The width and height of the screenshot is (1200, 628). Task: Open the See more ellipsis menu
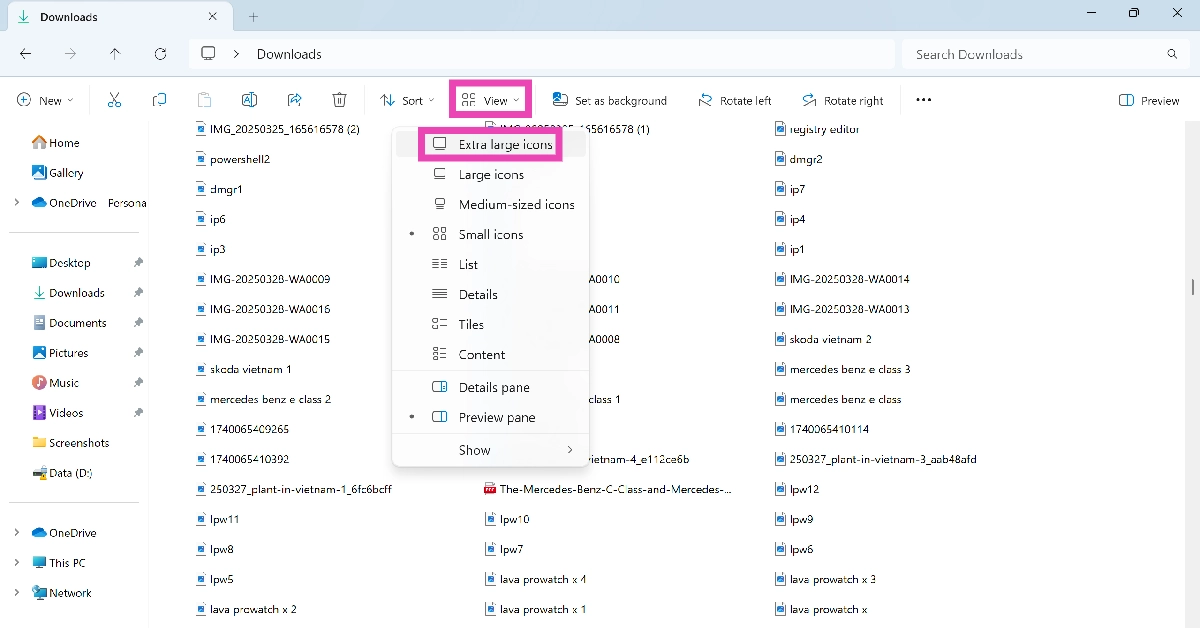923,100
